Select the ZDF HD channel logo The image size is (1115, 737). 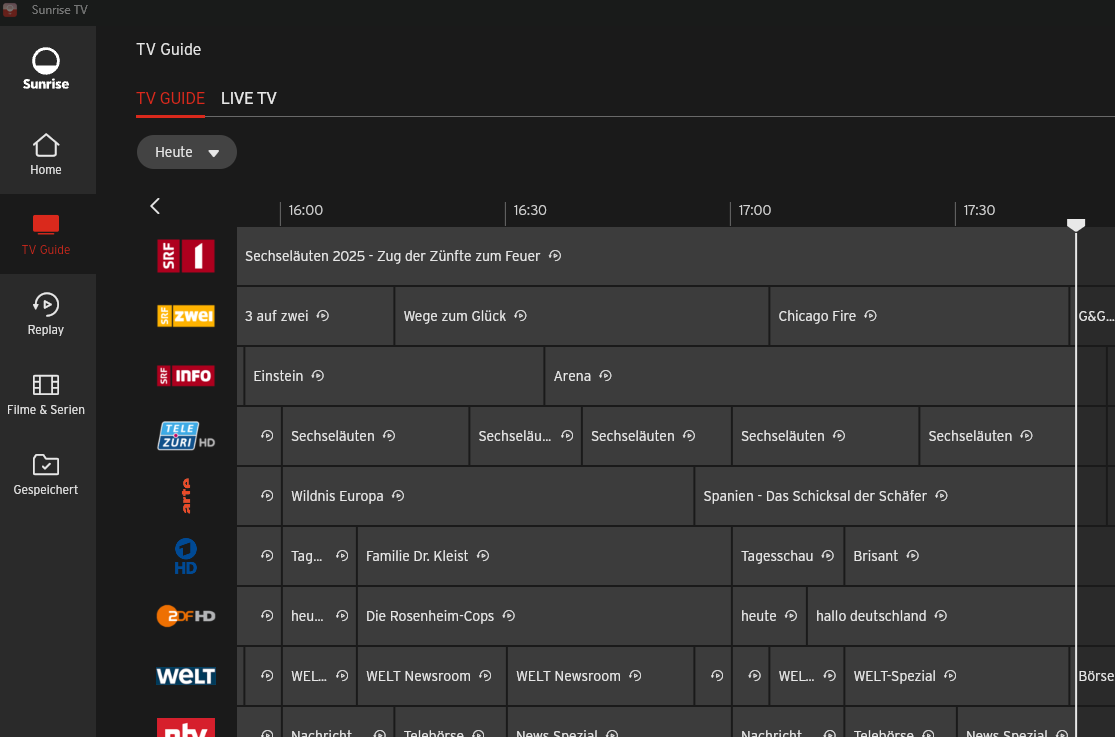pos(186,616)
